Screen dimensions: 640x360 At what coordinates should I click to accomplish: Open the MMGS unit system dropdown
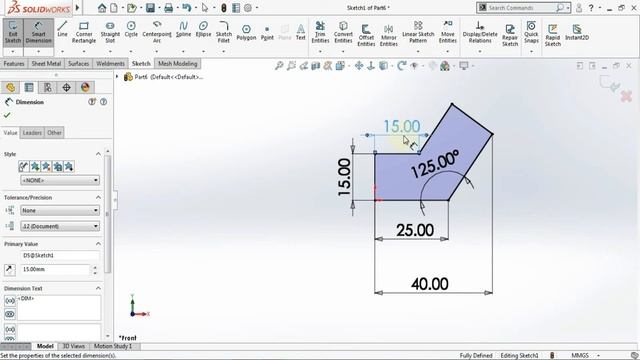598,356
